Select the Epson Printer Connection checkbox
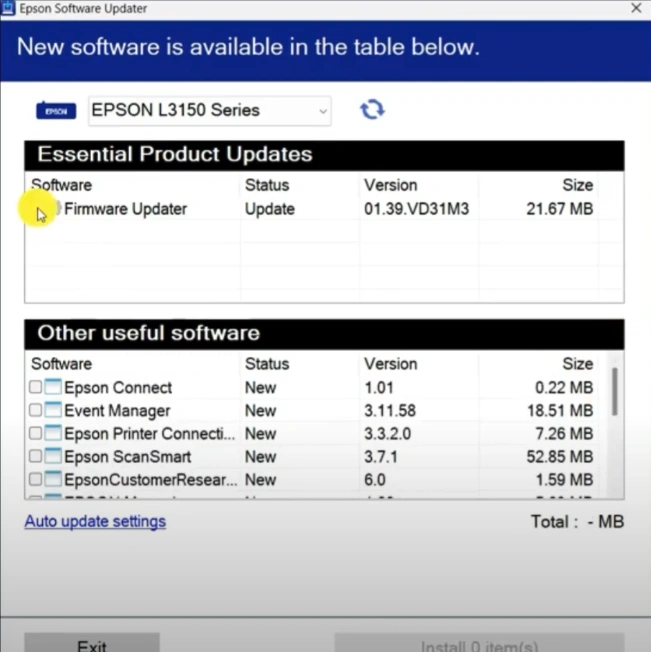Image resolution: width=651 pixels, height=652 pixels. click(x=35, y=434)
